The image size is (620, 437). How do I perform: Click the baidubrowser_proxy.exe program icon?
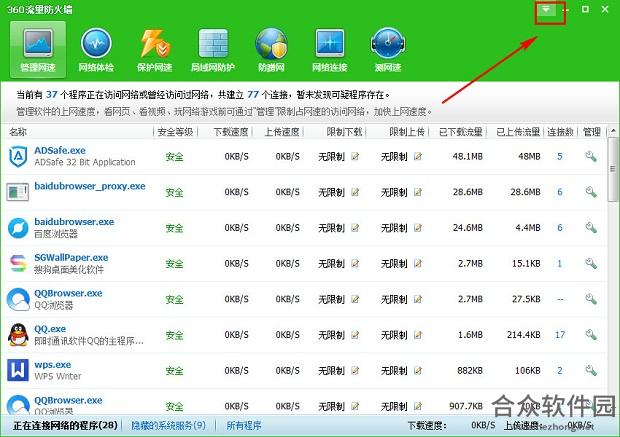(x=18, y=192)
